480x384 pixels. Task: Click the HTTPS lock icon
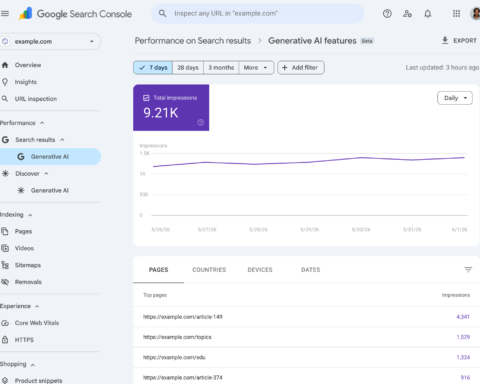click(5, 340)
